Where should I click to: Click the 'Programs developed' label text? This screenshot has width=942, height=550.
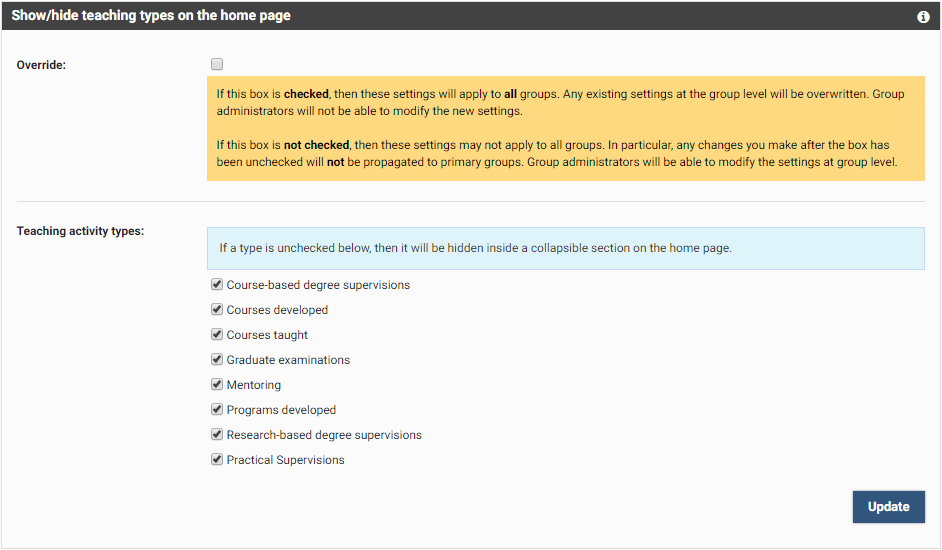(281, 410)
